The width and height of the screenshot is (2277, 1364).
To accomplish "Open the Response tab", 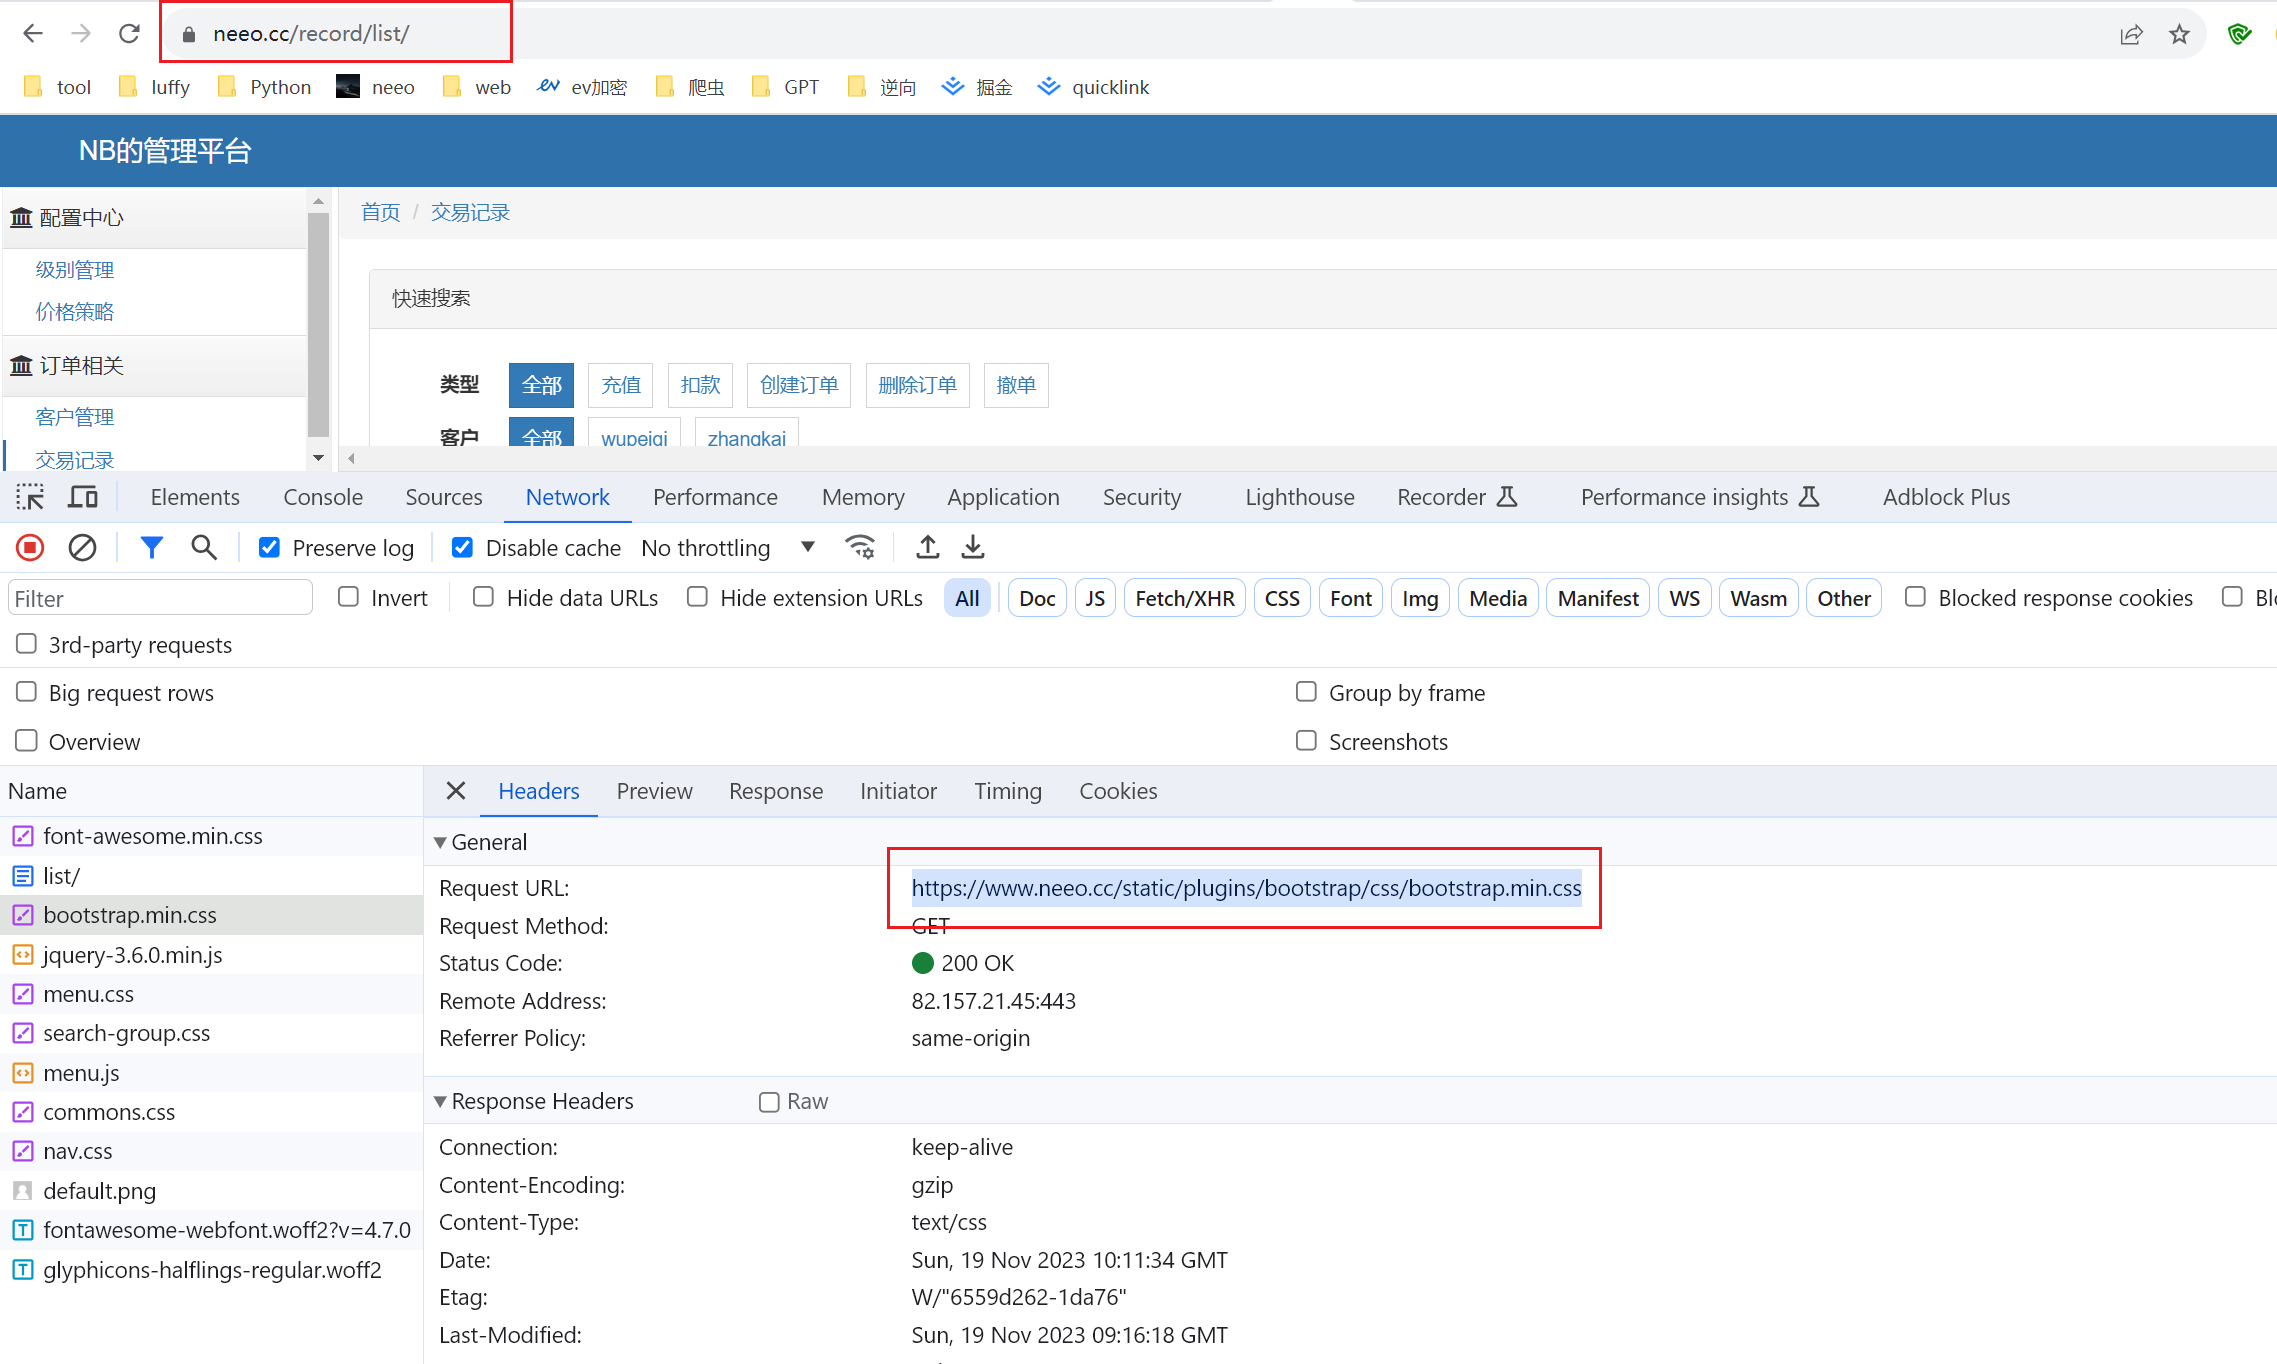I will [775, 791].
